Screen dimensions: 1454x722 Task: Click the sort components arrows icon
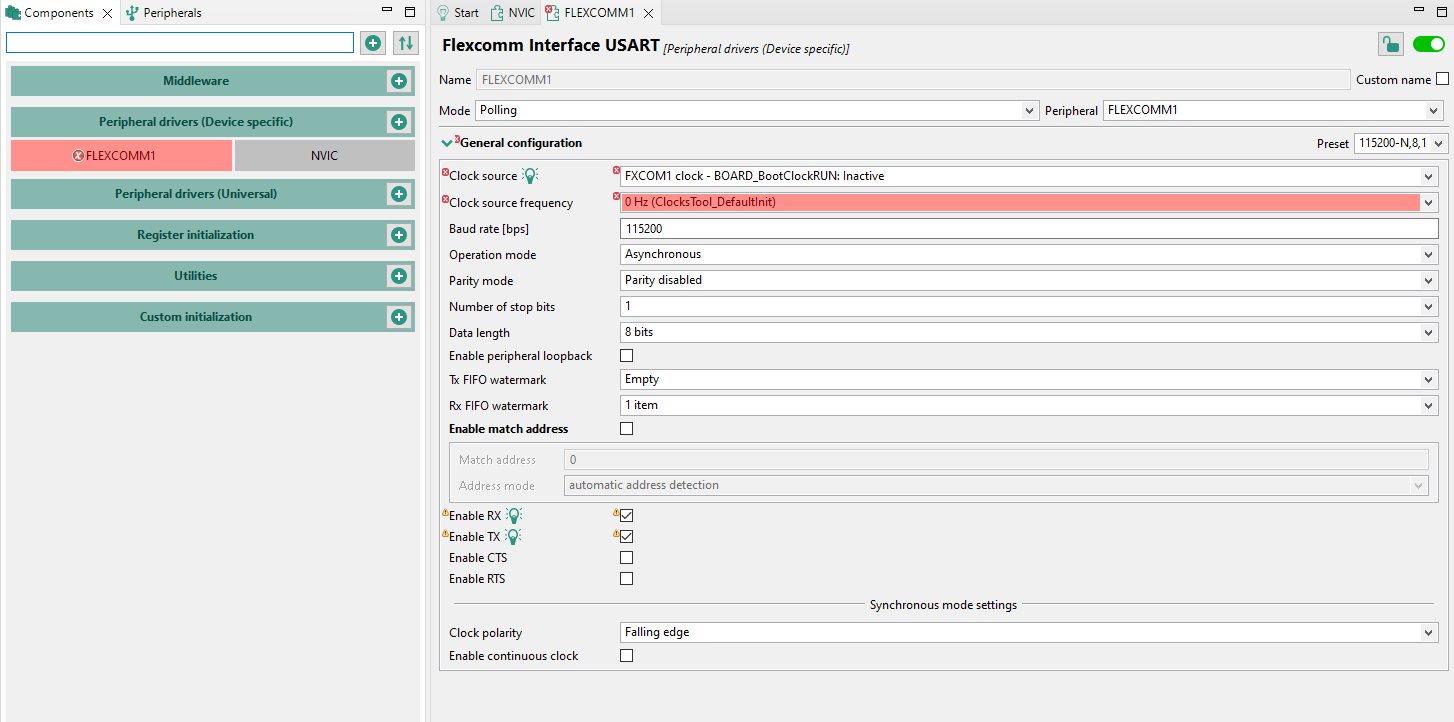click(405, 43)
